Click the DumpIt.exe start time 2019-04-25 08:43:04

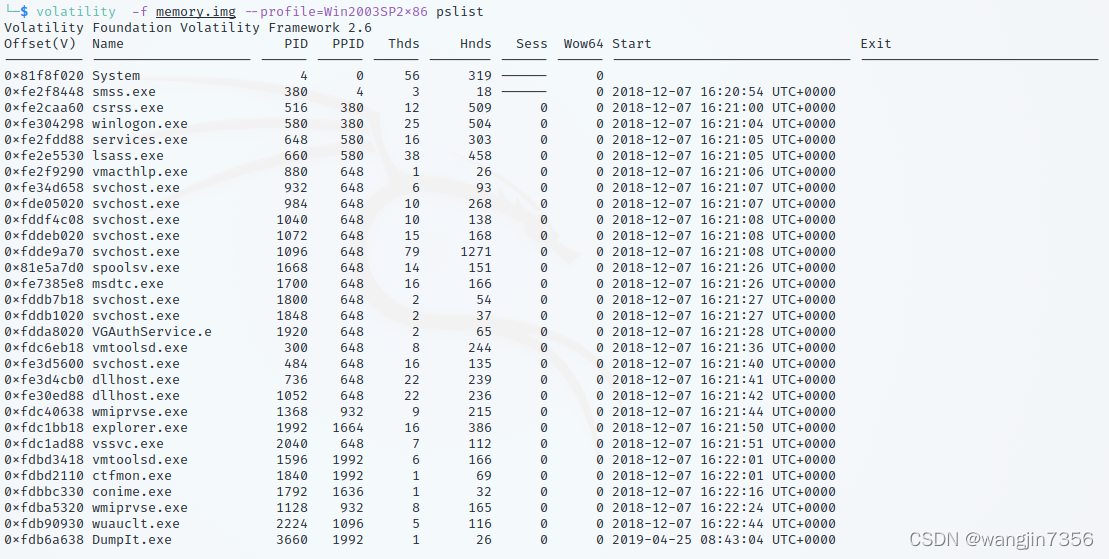(687, 540)
